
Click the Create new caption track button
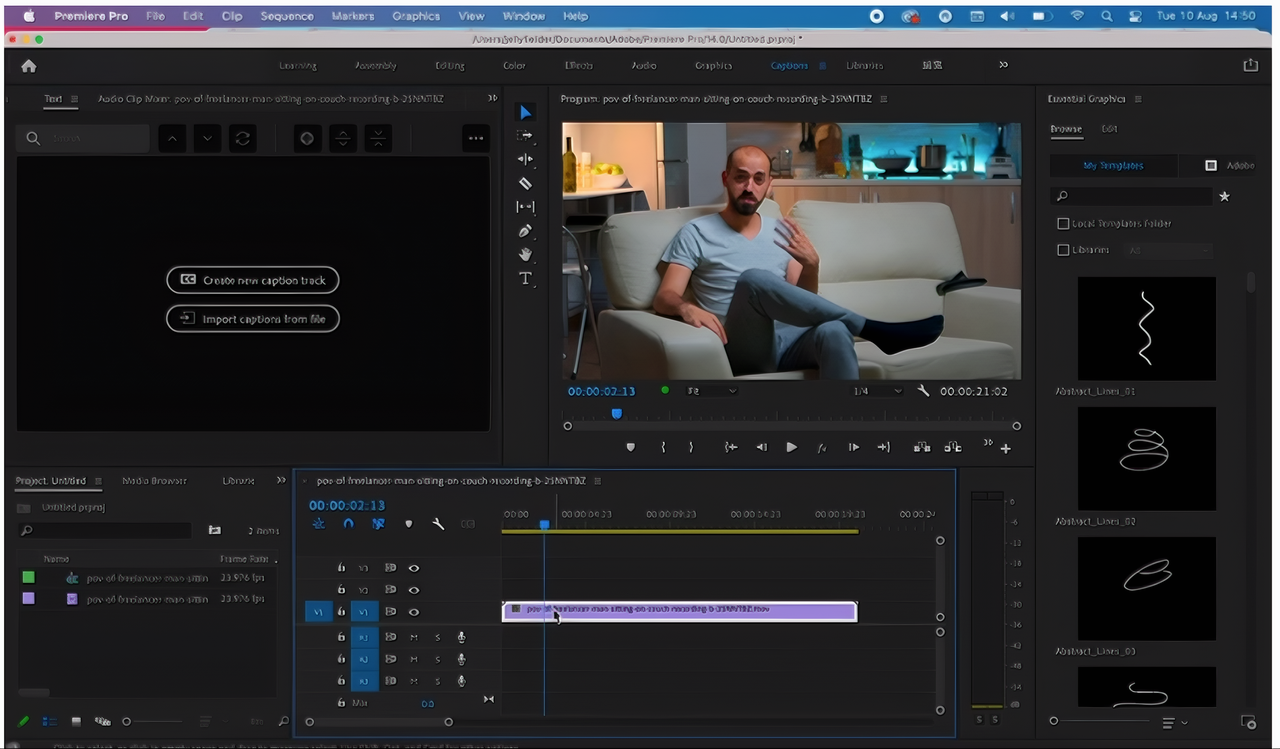point(252,280)
